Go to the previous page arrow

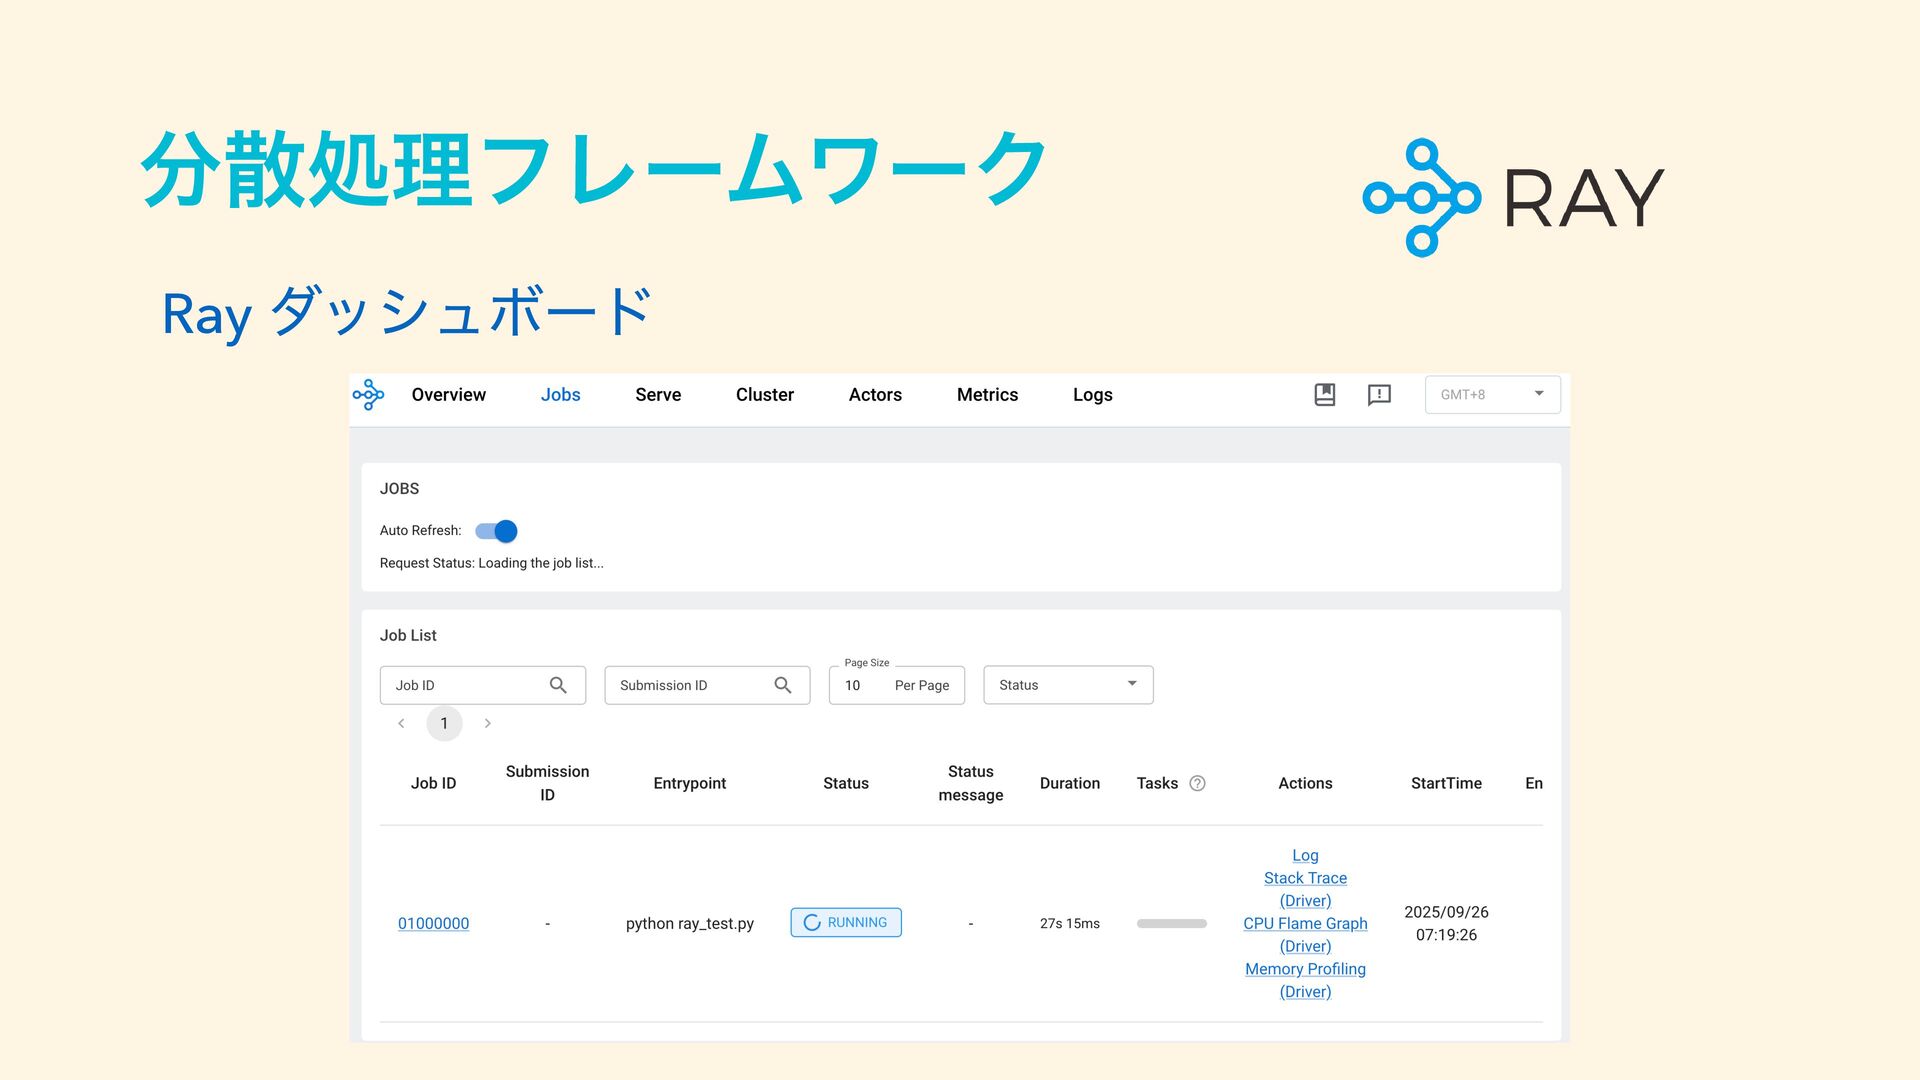401,723
